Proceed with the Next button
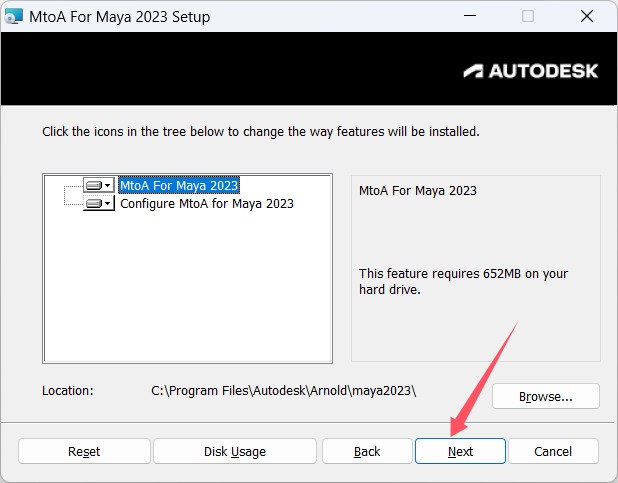This screenshot has height=483, width=618. [x=460, y=451]
